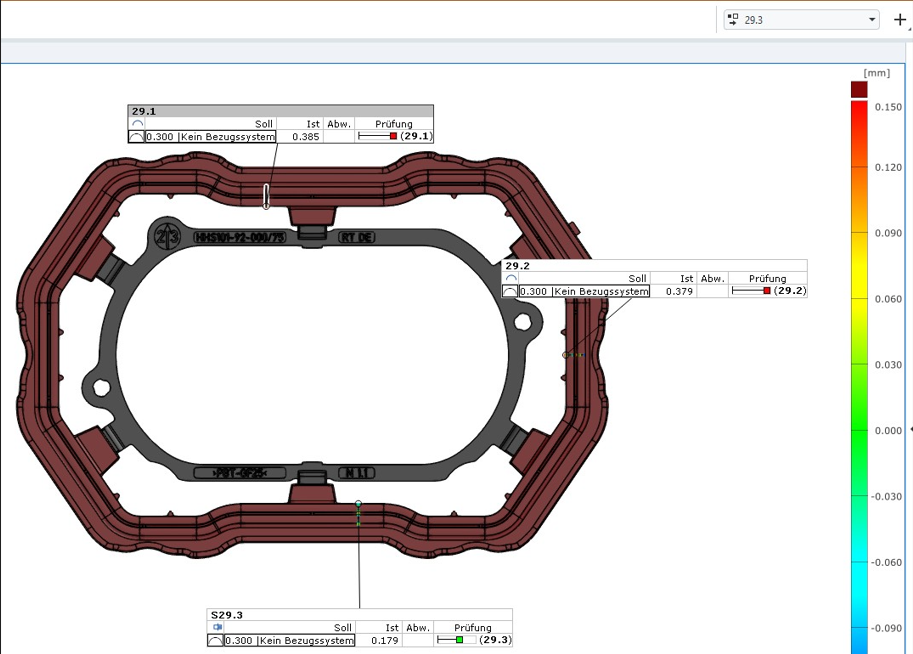913x654 pixels.
Task: Click the dropdown arrow of the 29.3 combo box
Action: click(872, 19)
